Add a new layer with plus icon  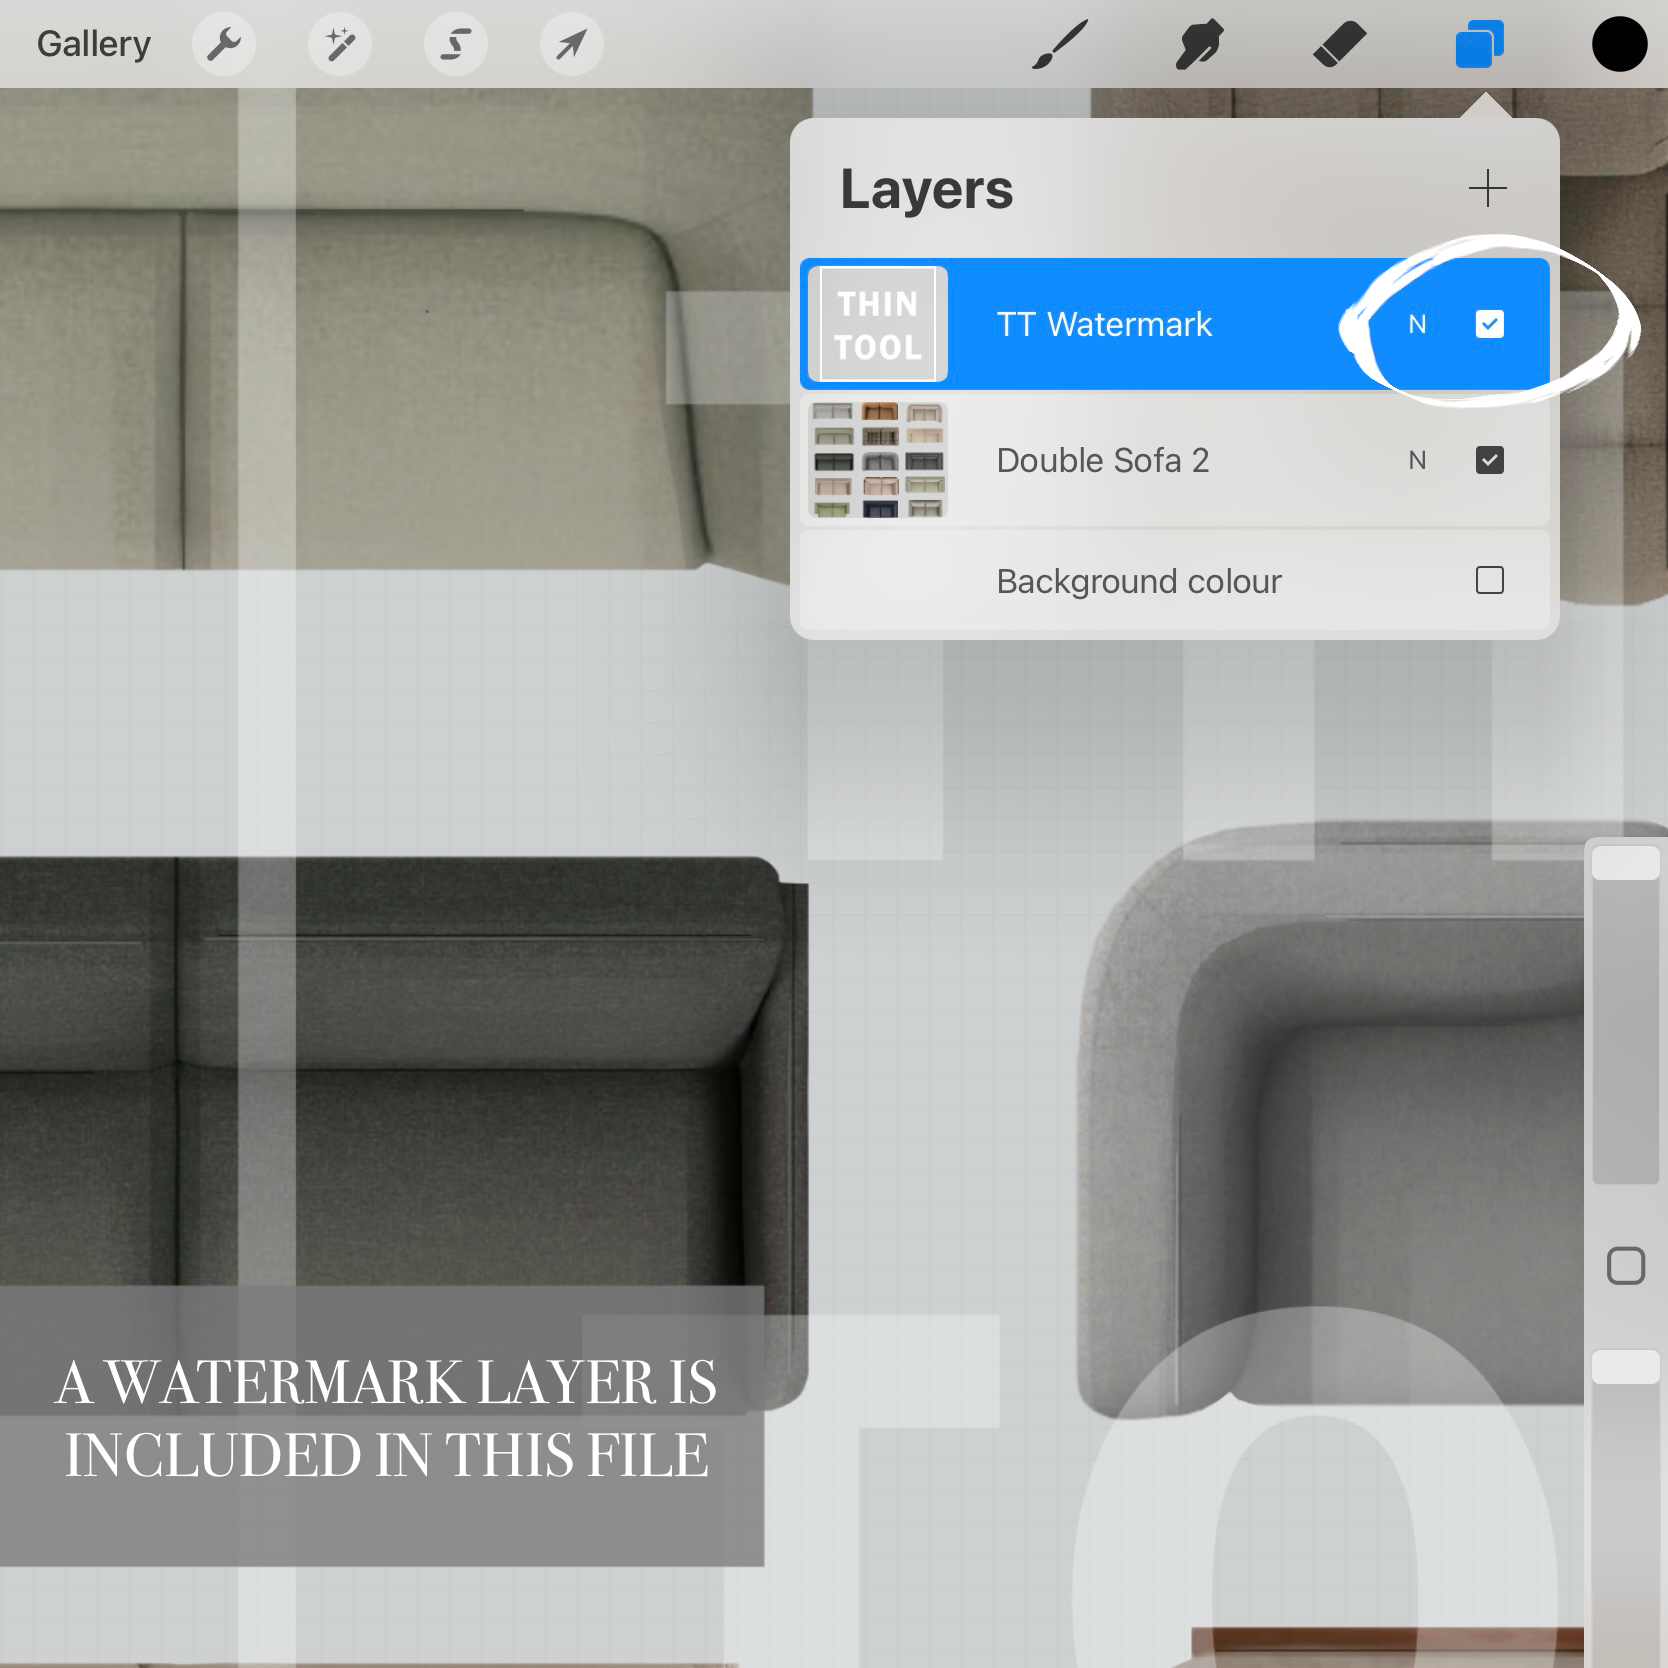click(1488, 188)
